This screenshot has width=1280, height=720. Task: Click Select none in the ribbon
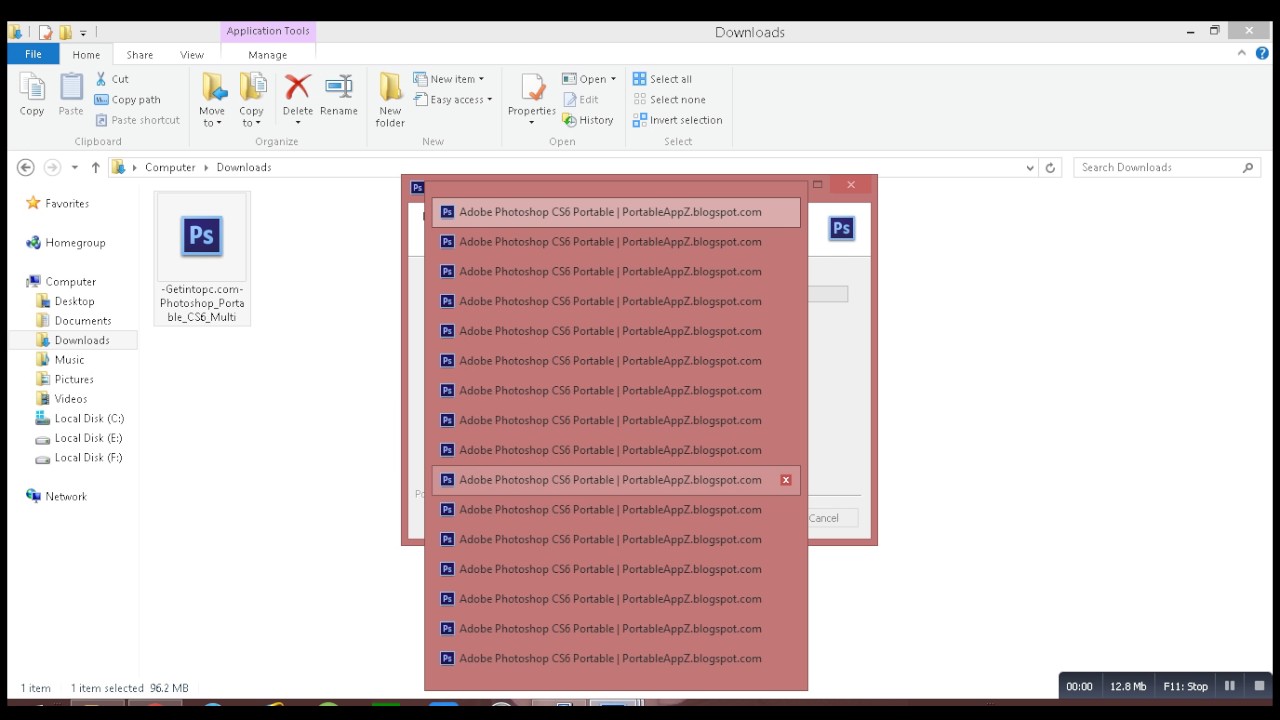coord(669,100)
